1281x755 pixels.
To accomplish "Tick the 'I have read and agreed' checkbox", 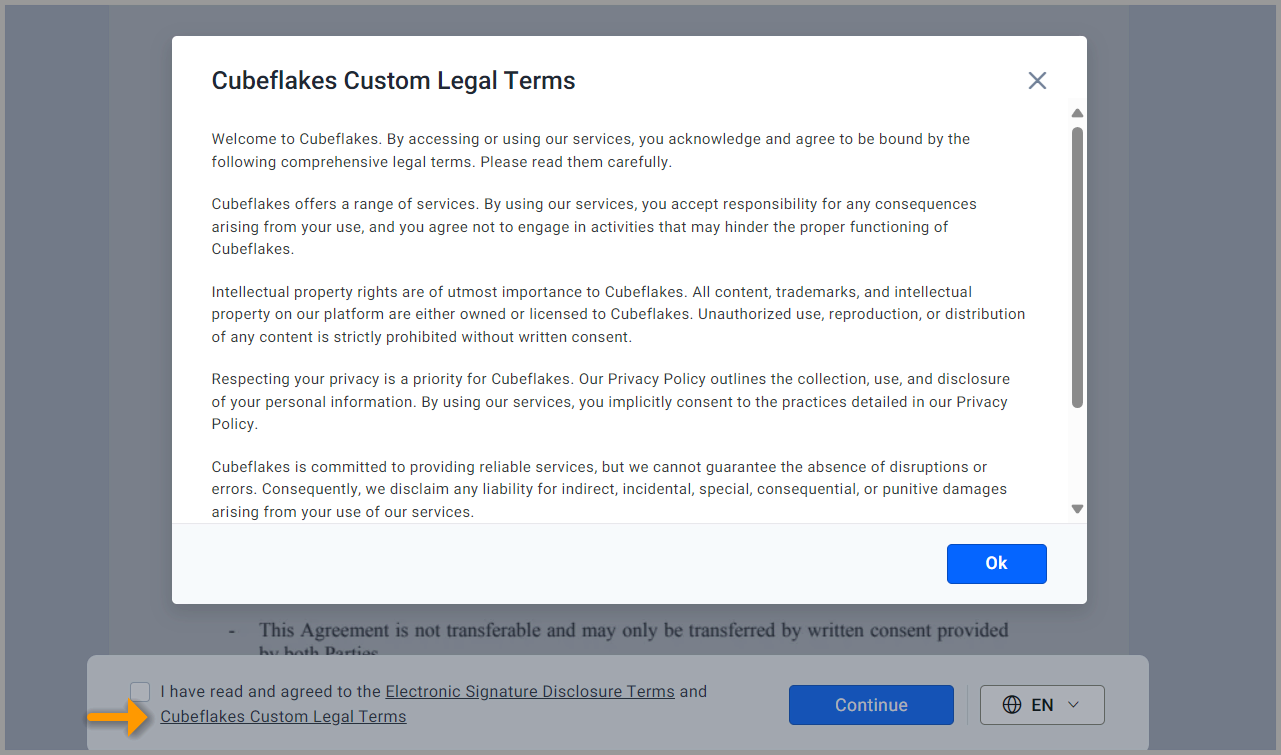I will [x=140, y=692].
